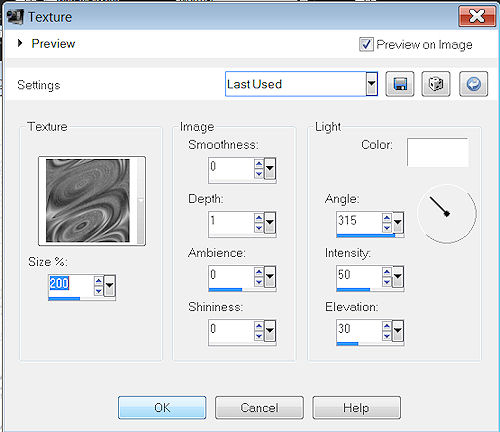
Task: Open the Last Used settings dropdown
Action: [371, 84]
